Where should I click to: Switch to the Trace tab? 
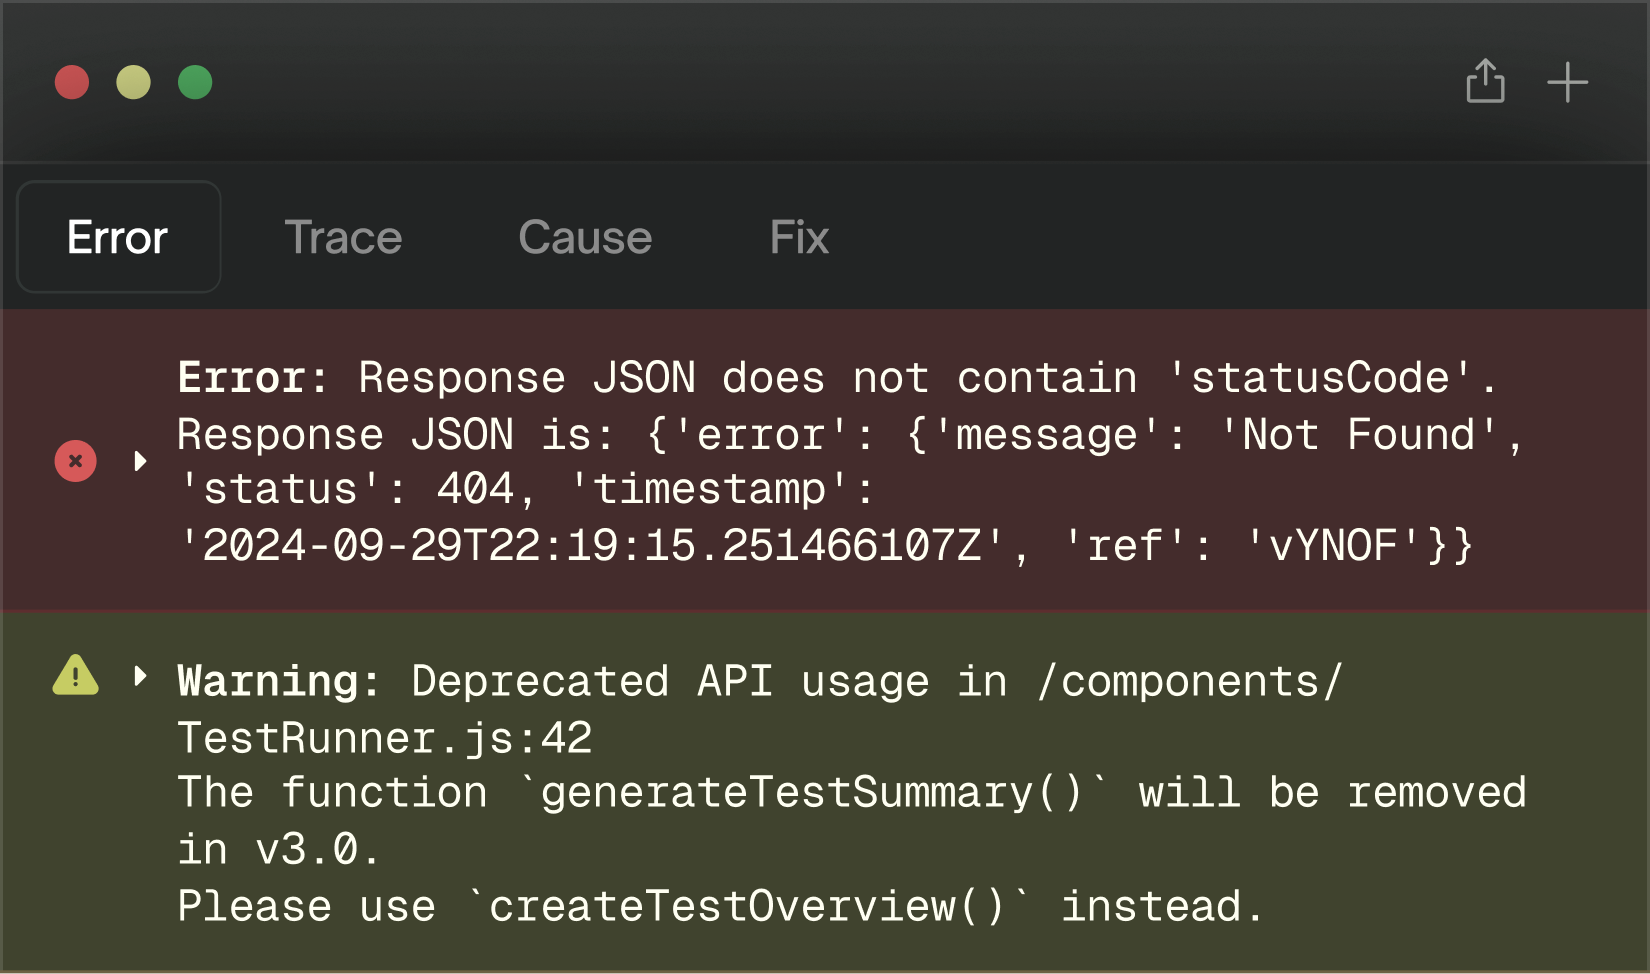pyautogui.click(x=343, y=238)
